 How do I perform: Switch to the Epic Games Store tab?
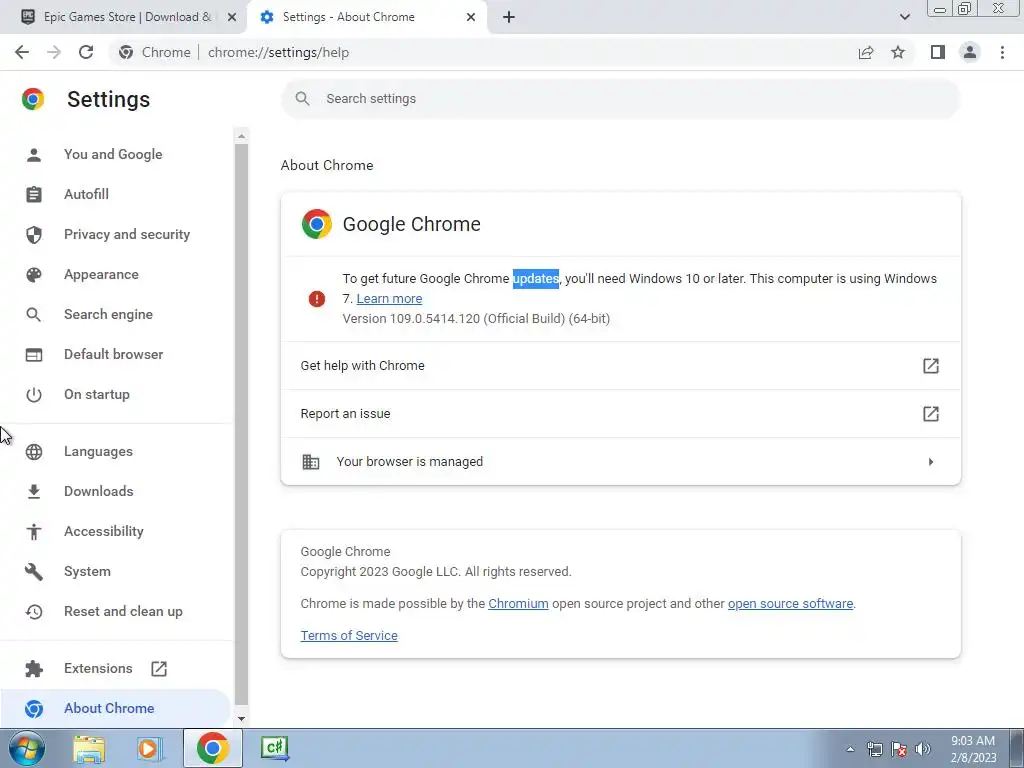123,17
